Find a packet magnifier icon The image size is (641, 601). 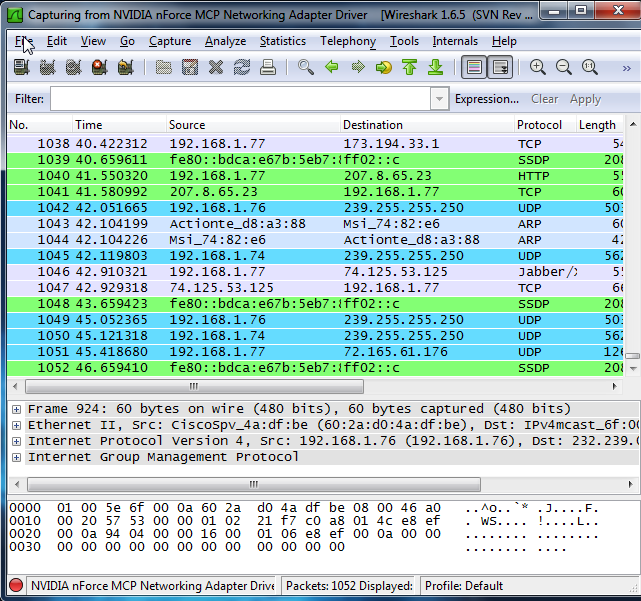[306, 67]
